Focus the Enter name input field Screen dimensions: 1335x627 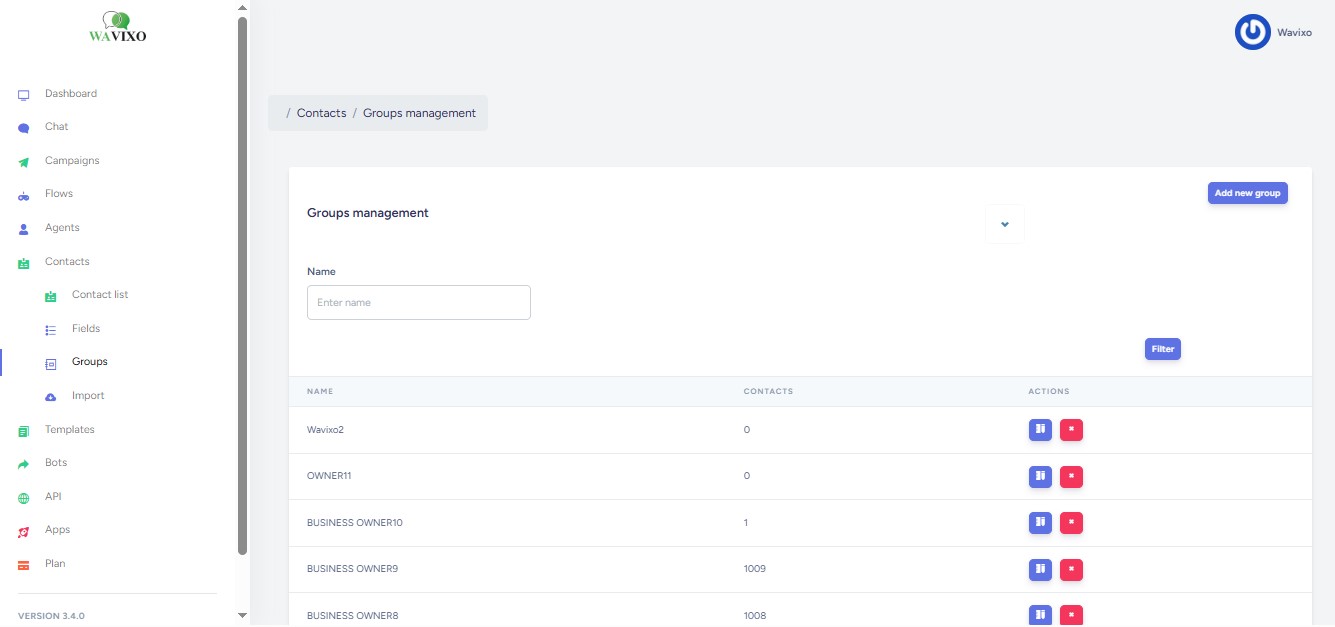point(418,303)
